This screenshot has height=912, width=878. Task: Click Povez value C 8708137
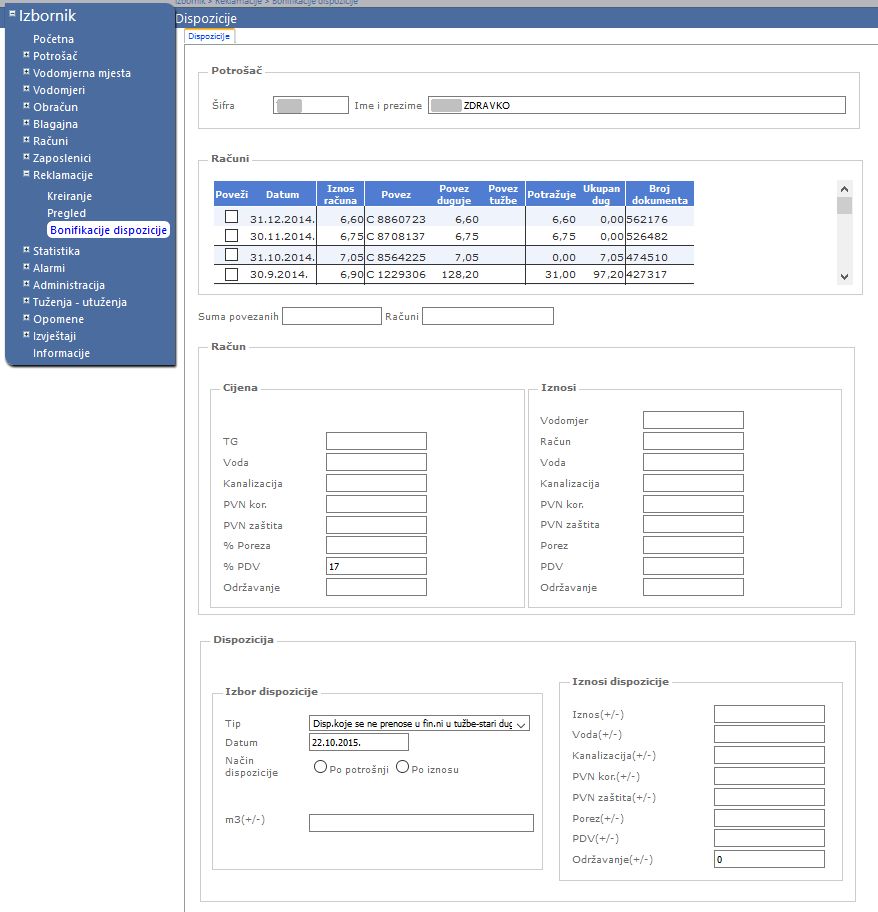pyautogui.click(x=396, y=236)
